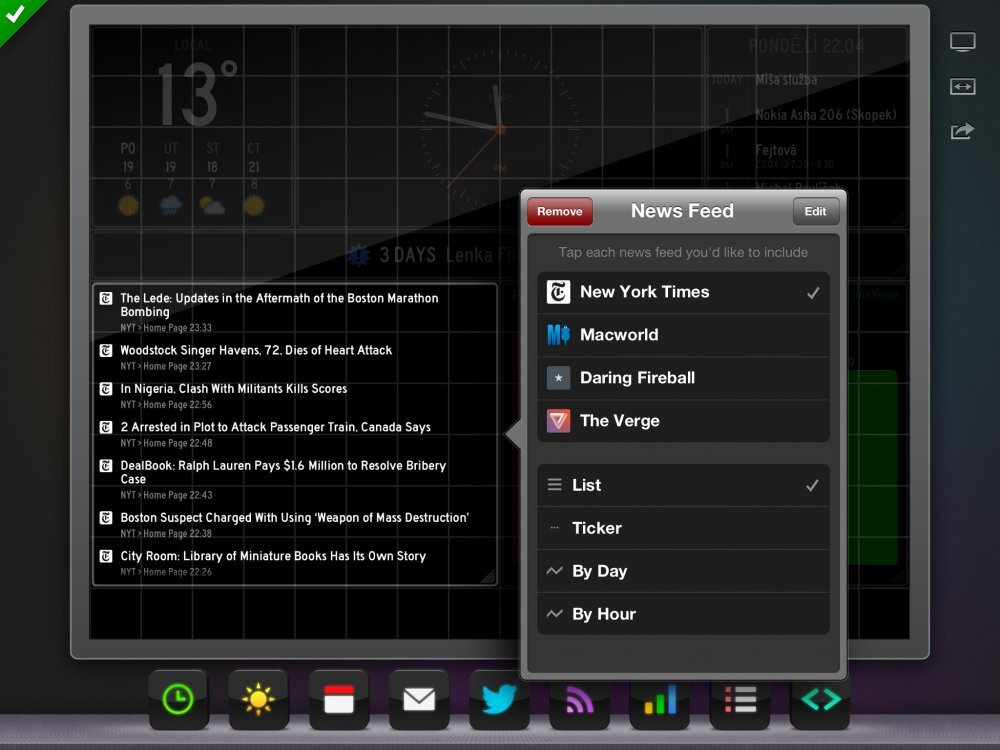
Task: Open the TV display output icon
Action: (962, 41)
